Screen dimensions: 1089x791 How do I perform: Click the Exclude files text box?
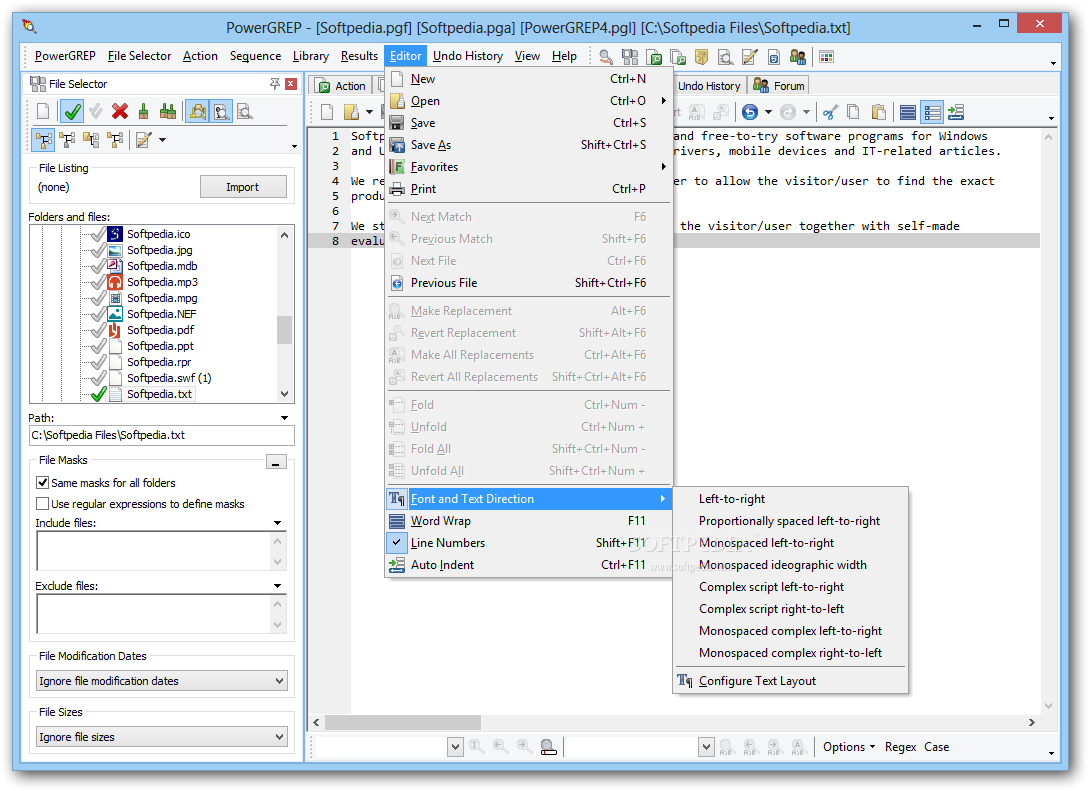[154, 614]
